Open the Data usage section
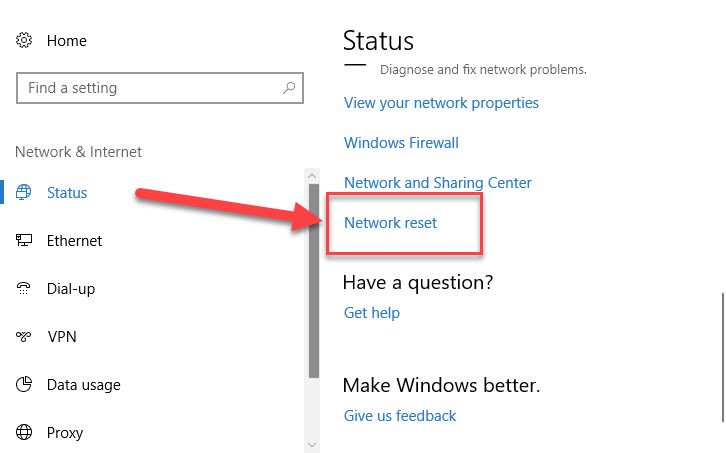The width and height of the screenshot is (726, 453). pyautogui.click(x=83, y=385)
